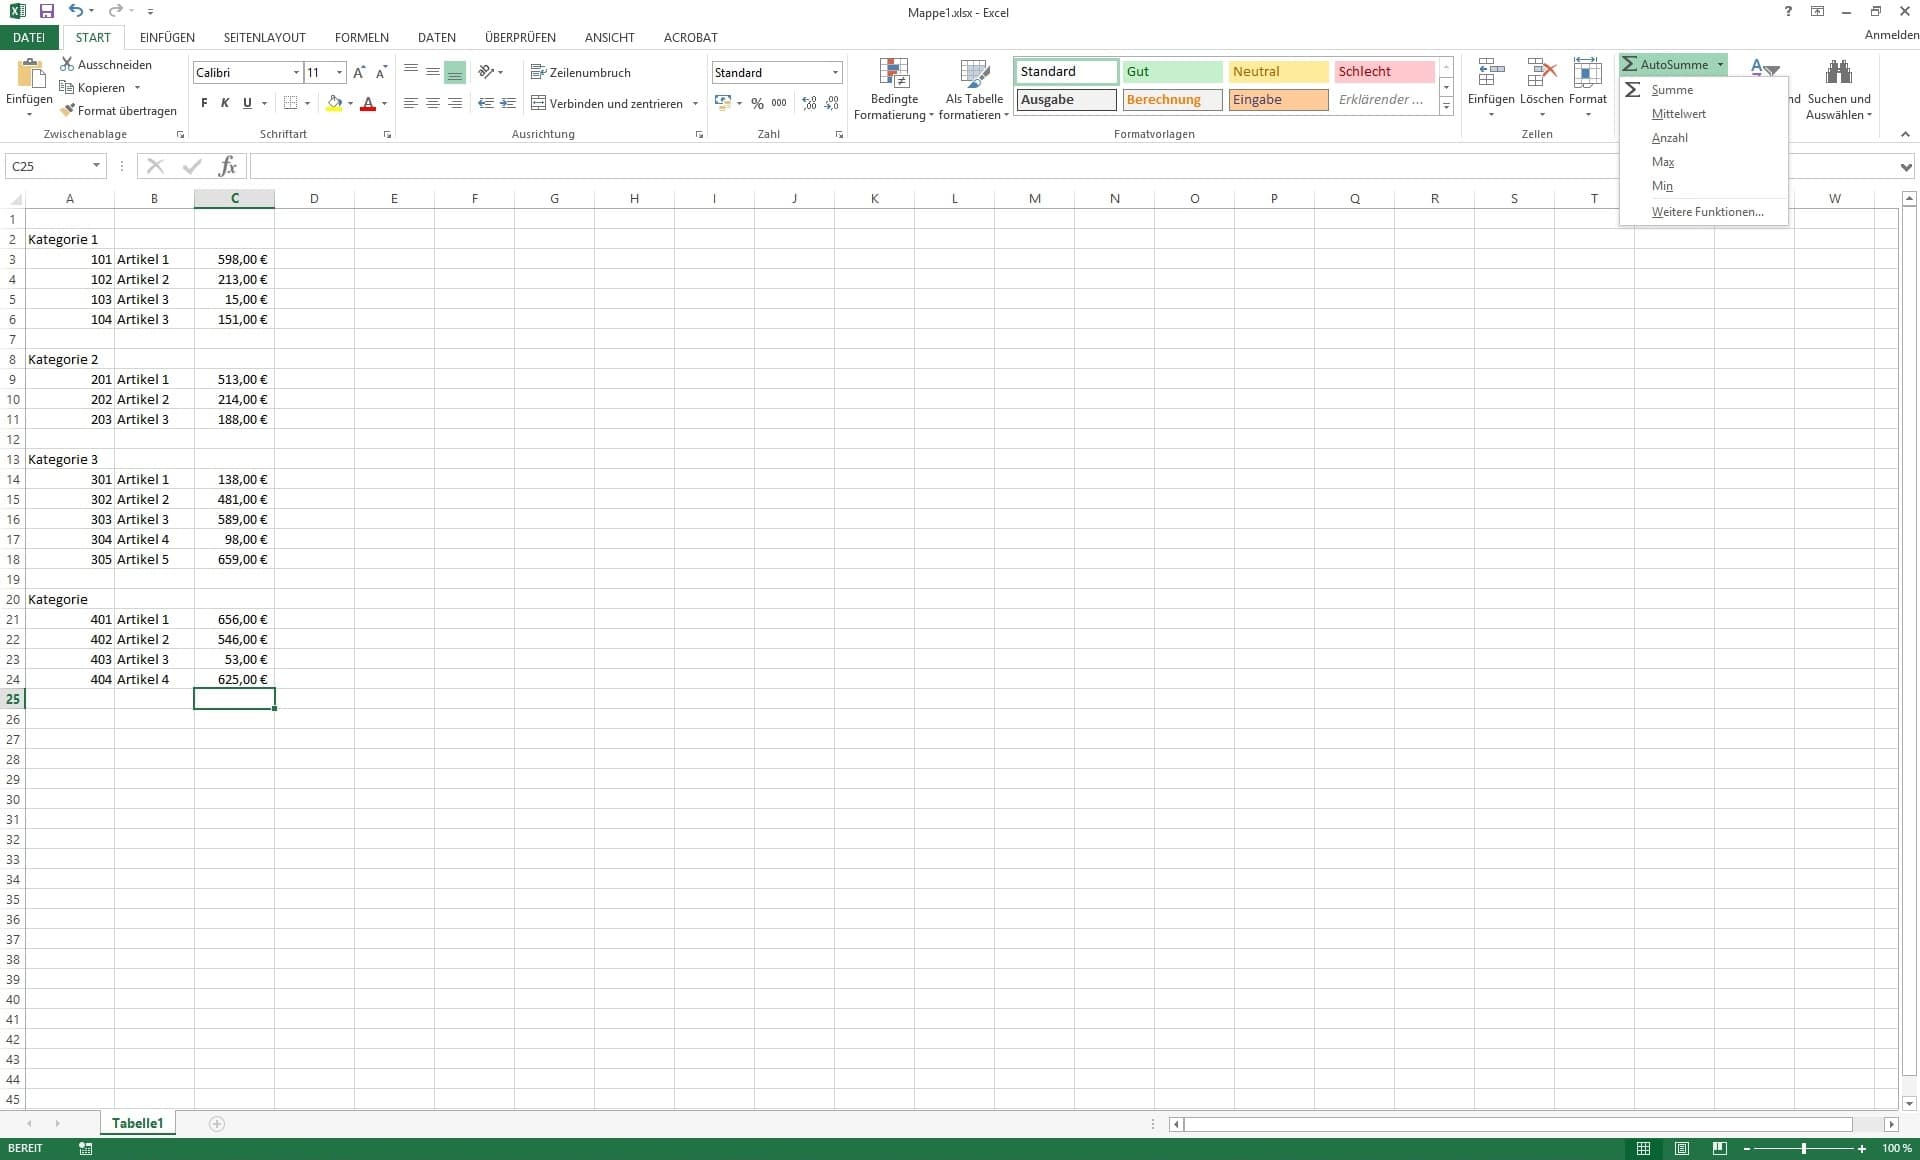Click the Bedingte Formatierung icon
This screenshot has width=1920, height=1160.
click(894, 74)
